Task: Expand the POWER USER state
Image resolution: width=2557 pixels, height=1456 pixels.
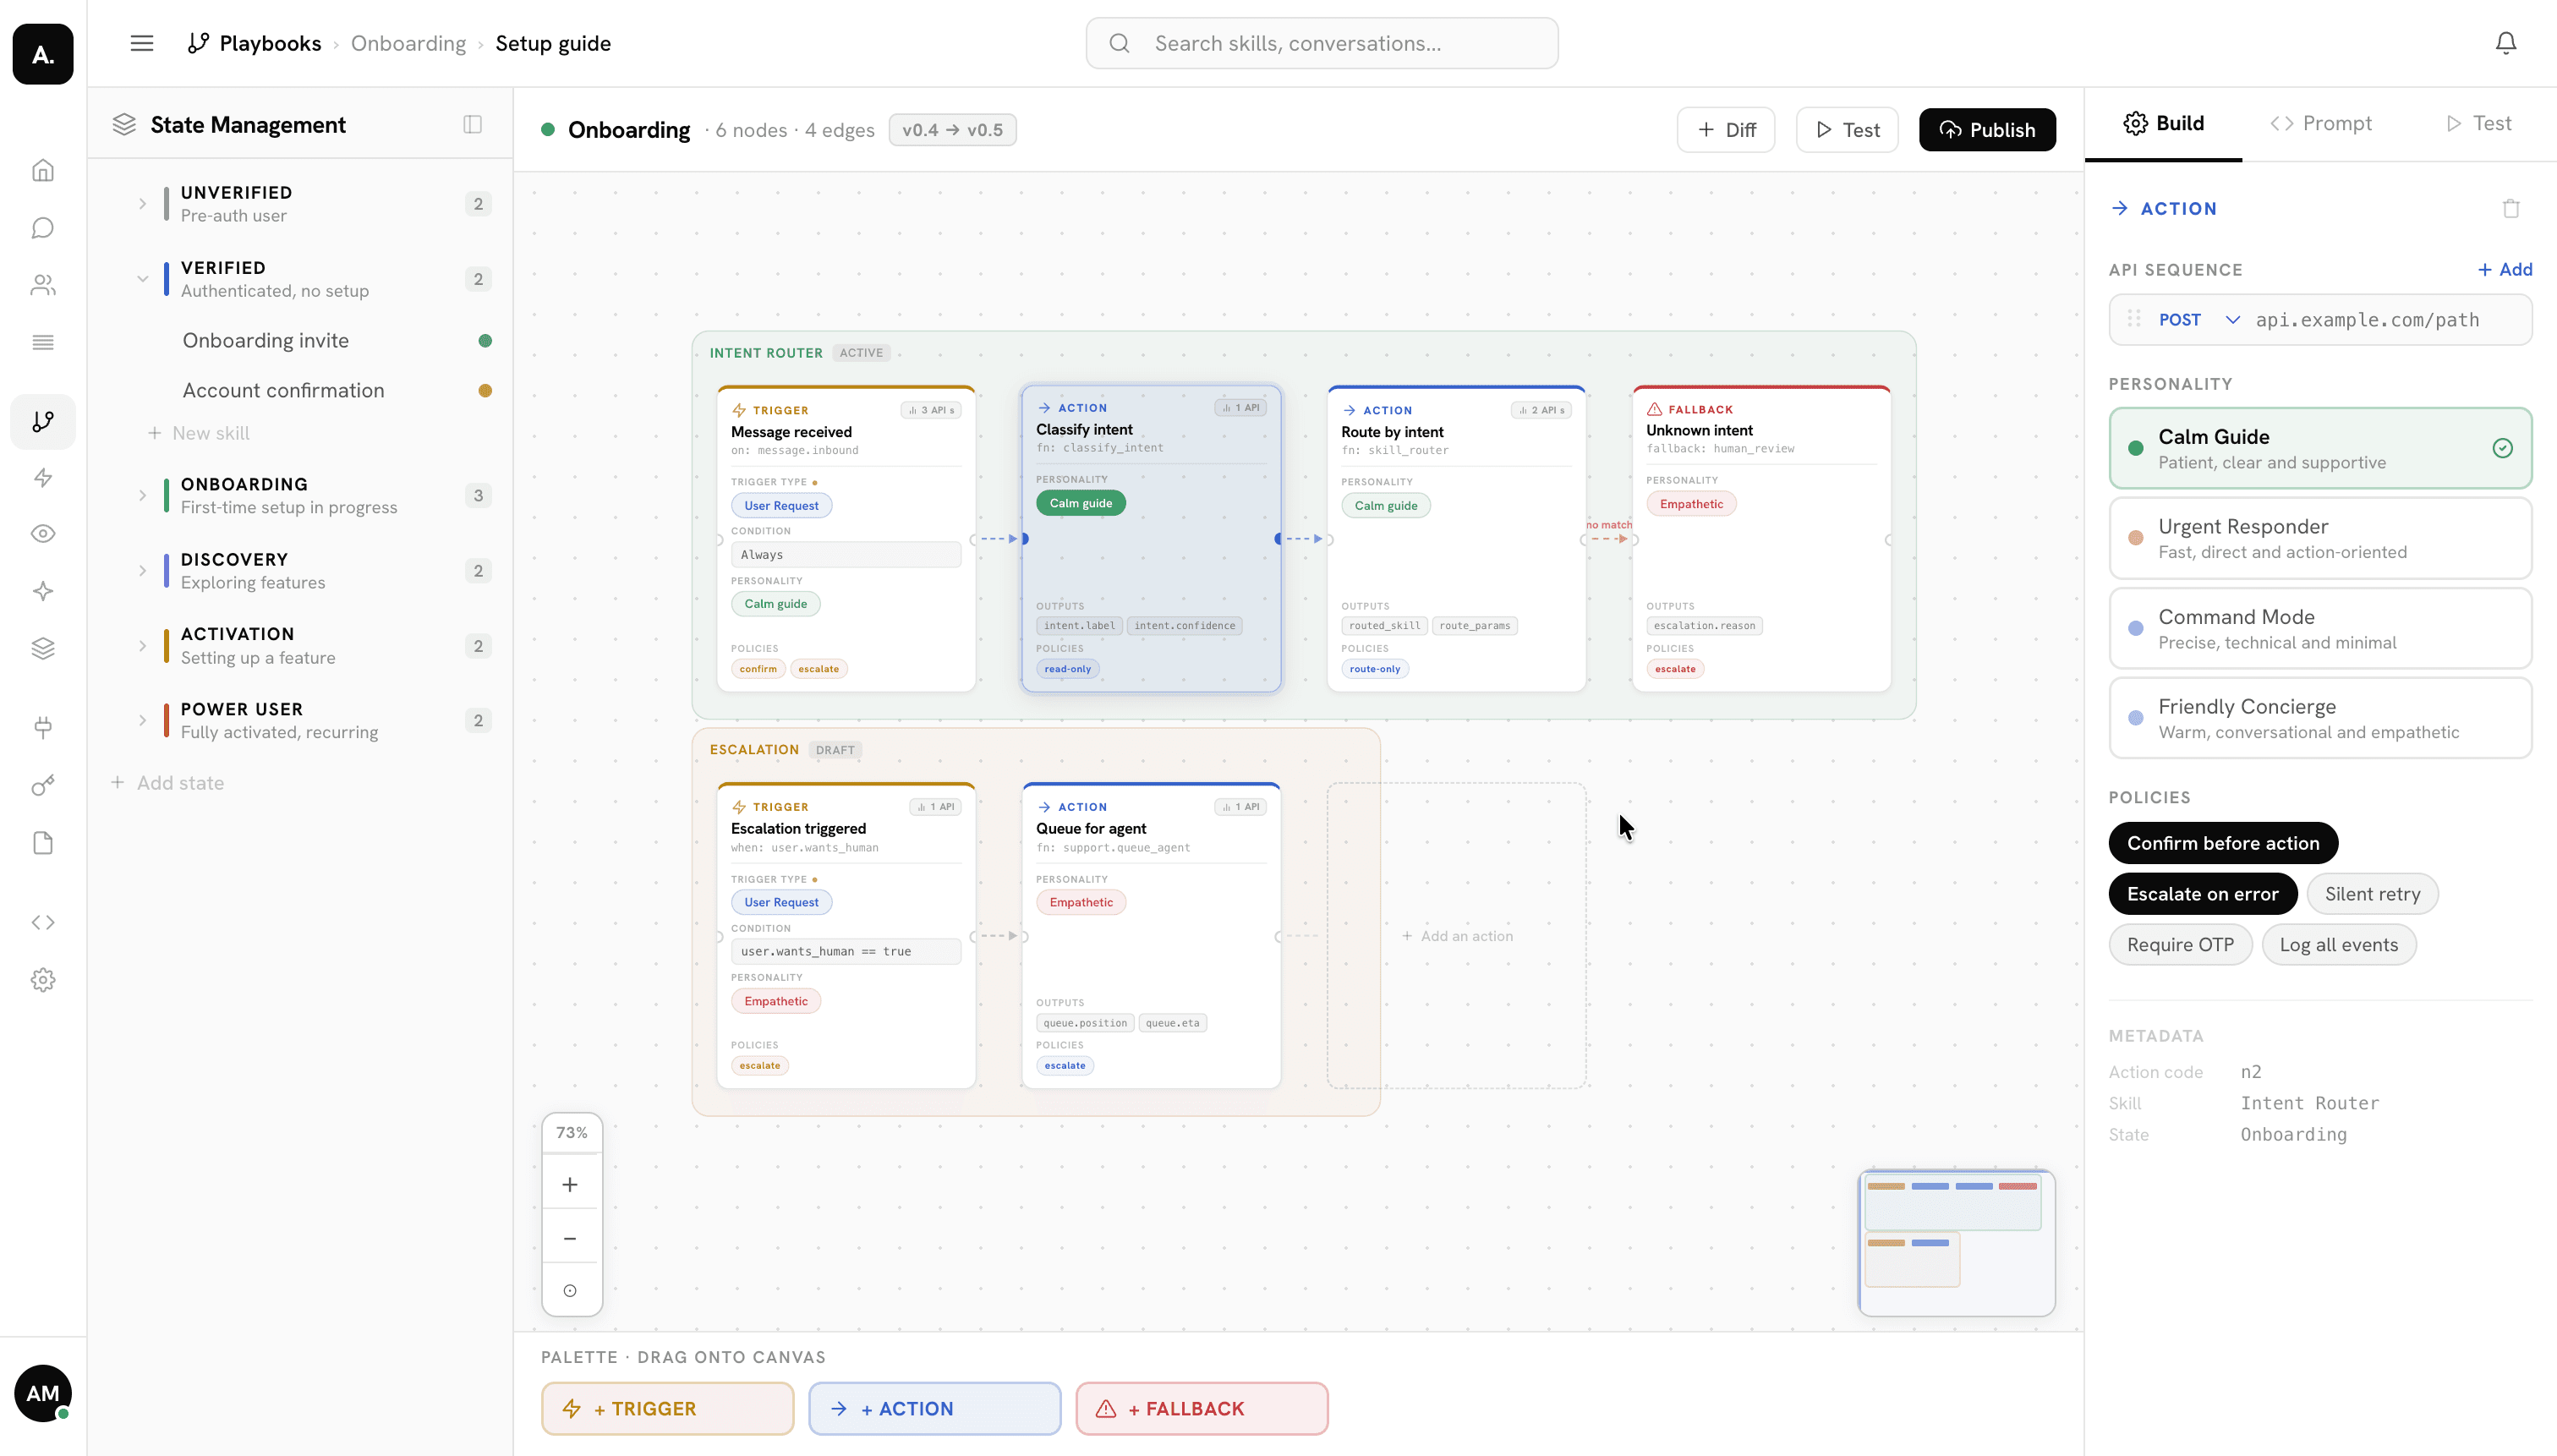Action: point(142,720)
